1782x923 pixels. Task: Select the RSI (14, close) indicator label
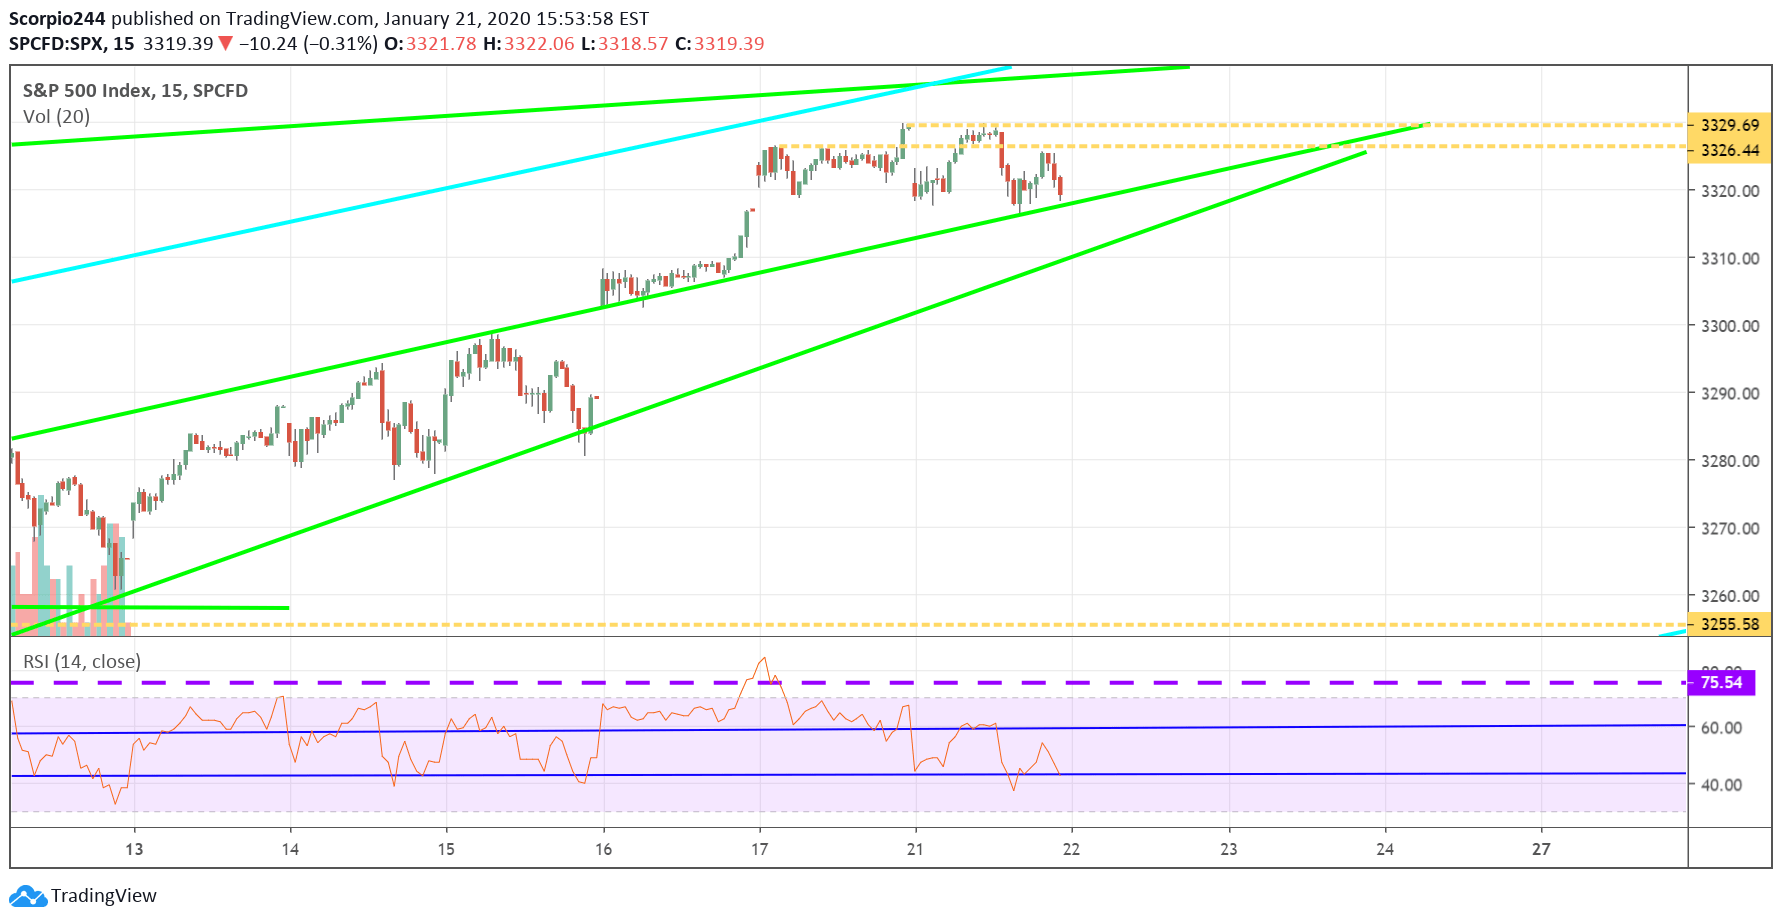[x=82, y=662]
